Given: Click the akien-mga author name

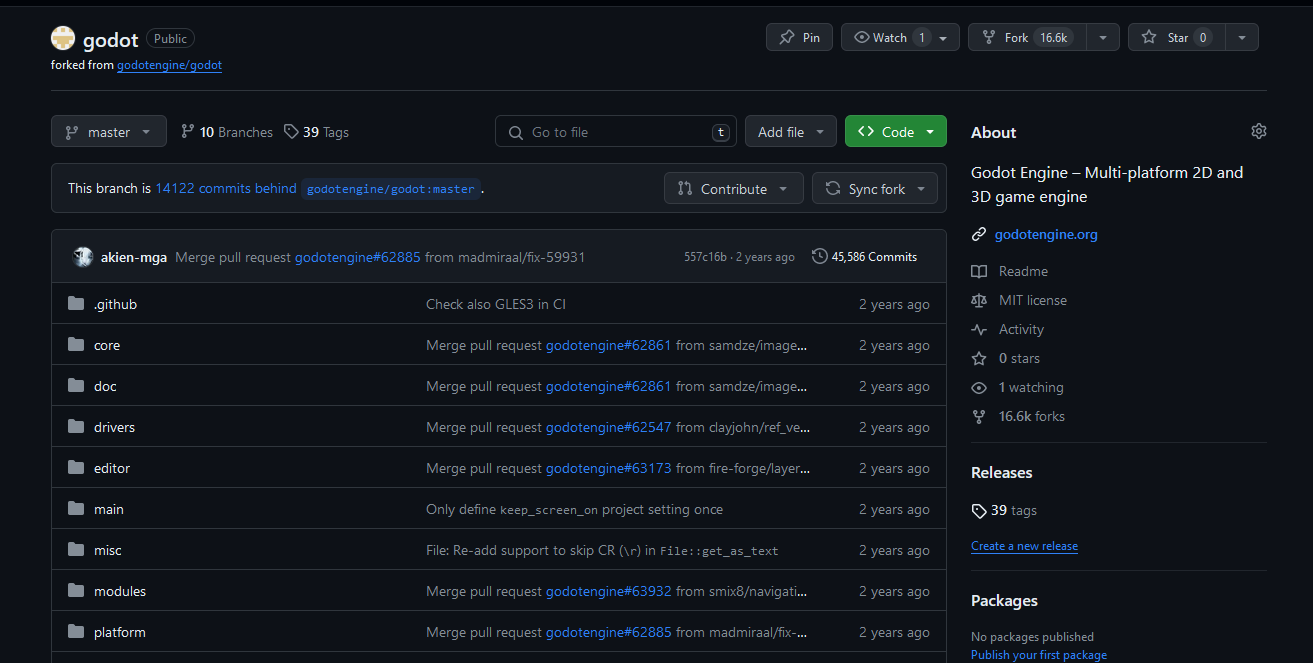Looking at the screenshot, I should pyautogui.click(x=134, y=257).
